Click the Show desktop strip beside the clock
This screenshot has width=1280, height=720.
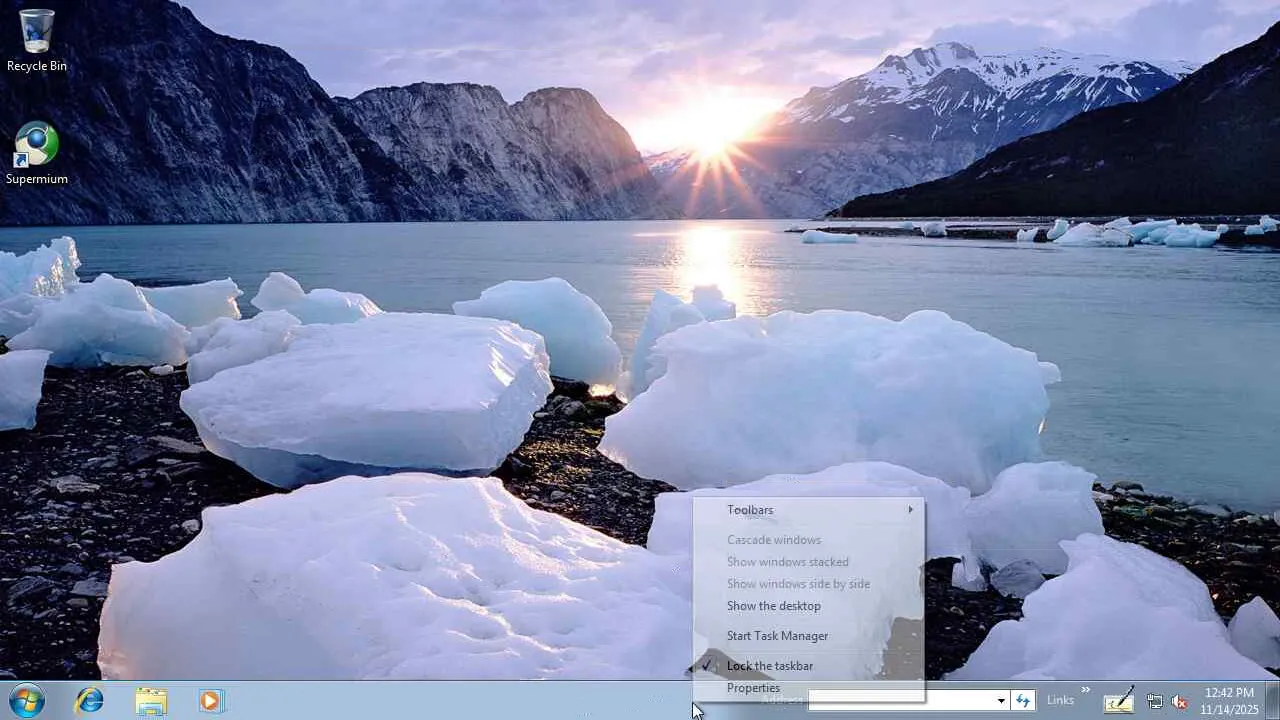click(x=1272, y=700)
